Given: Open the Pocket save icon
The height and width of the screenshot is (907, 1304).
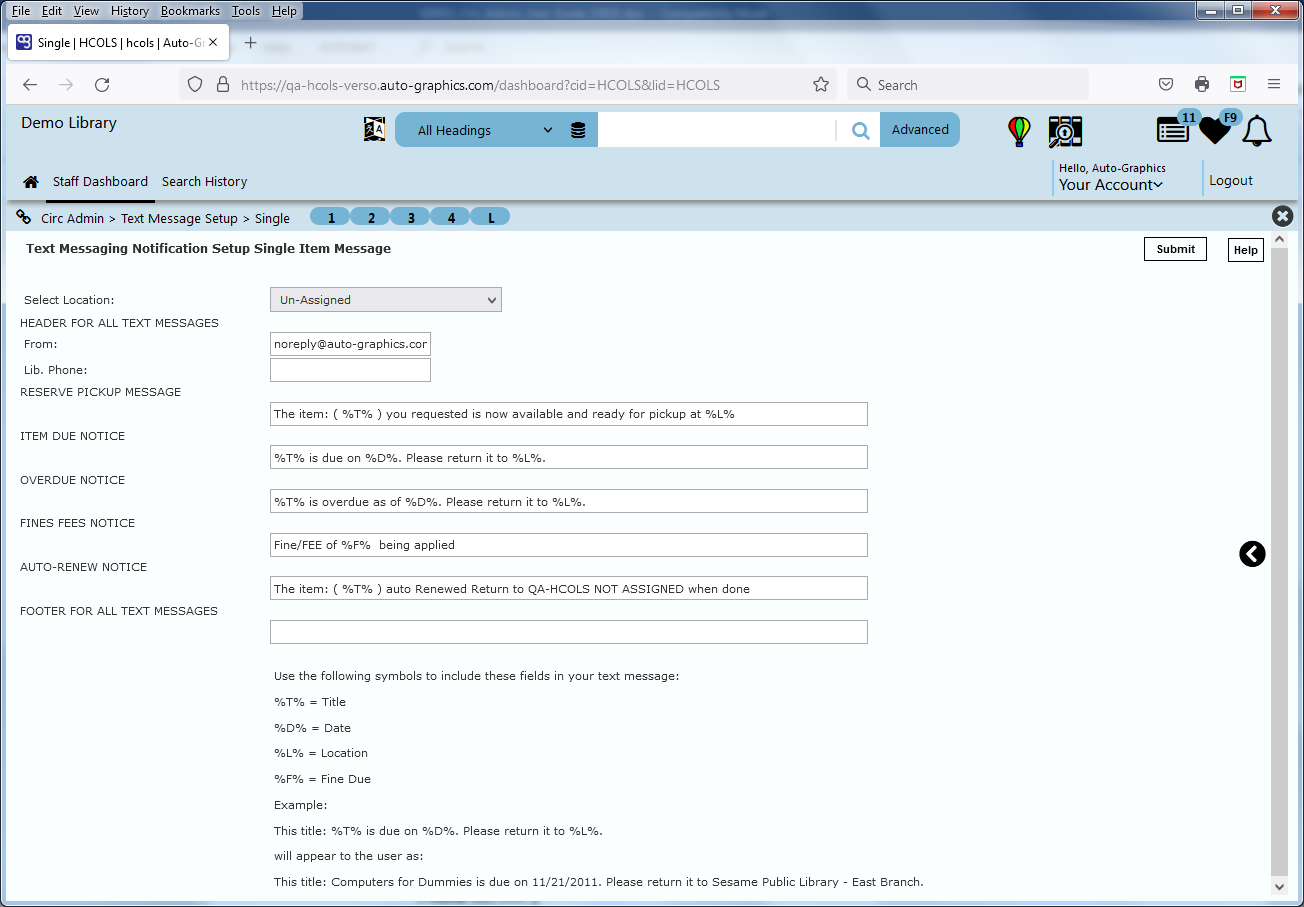Looking at the screenshot, I should 1166,85.
